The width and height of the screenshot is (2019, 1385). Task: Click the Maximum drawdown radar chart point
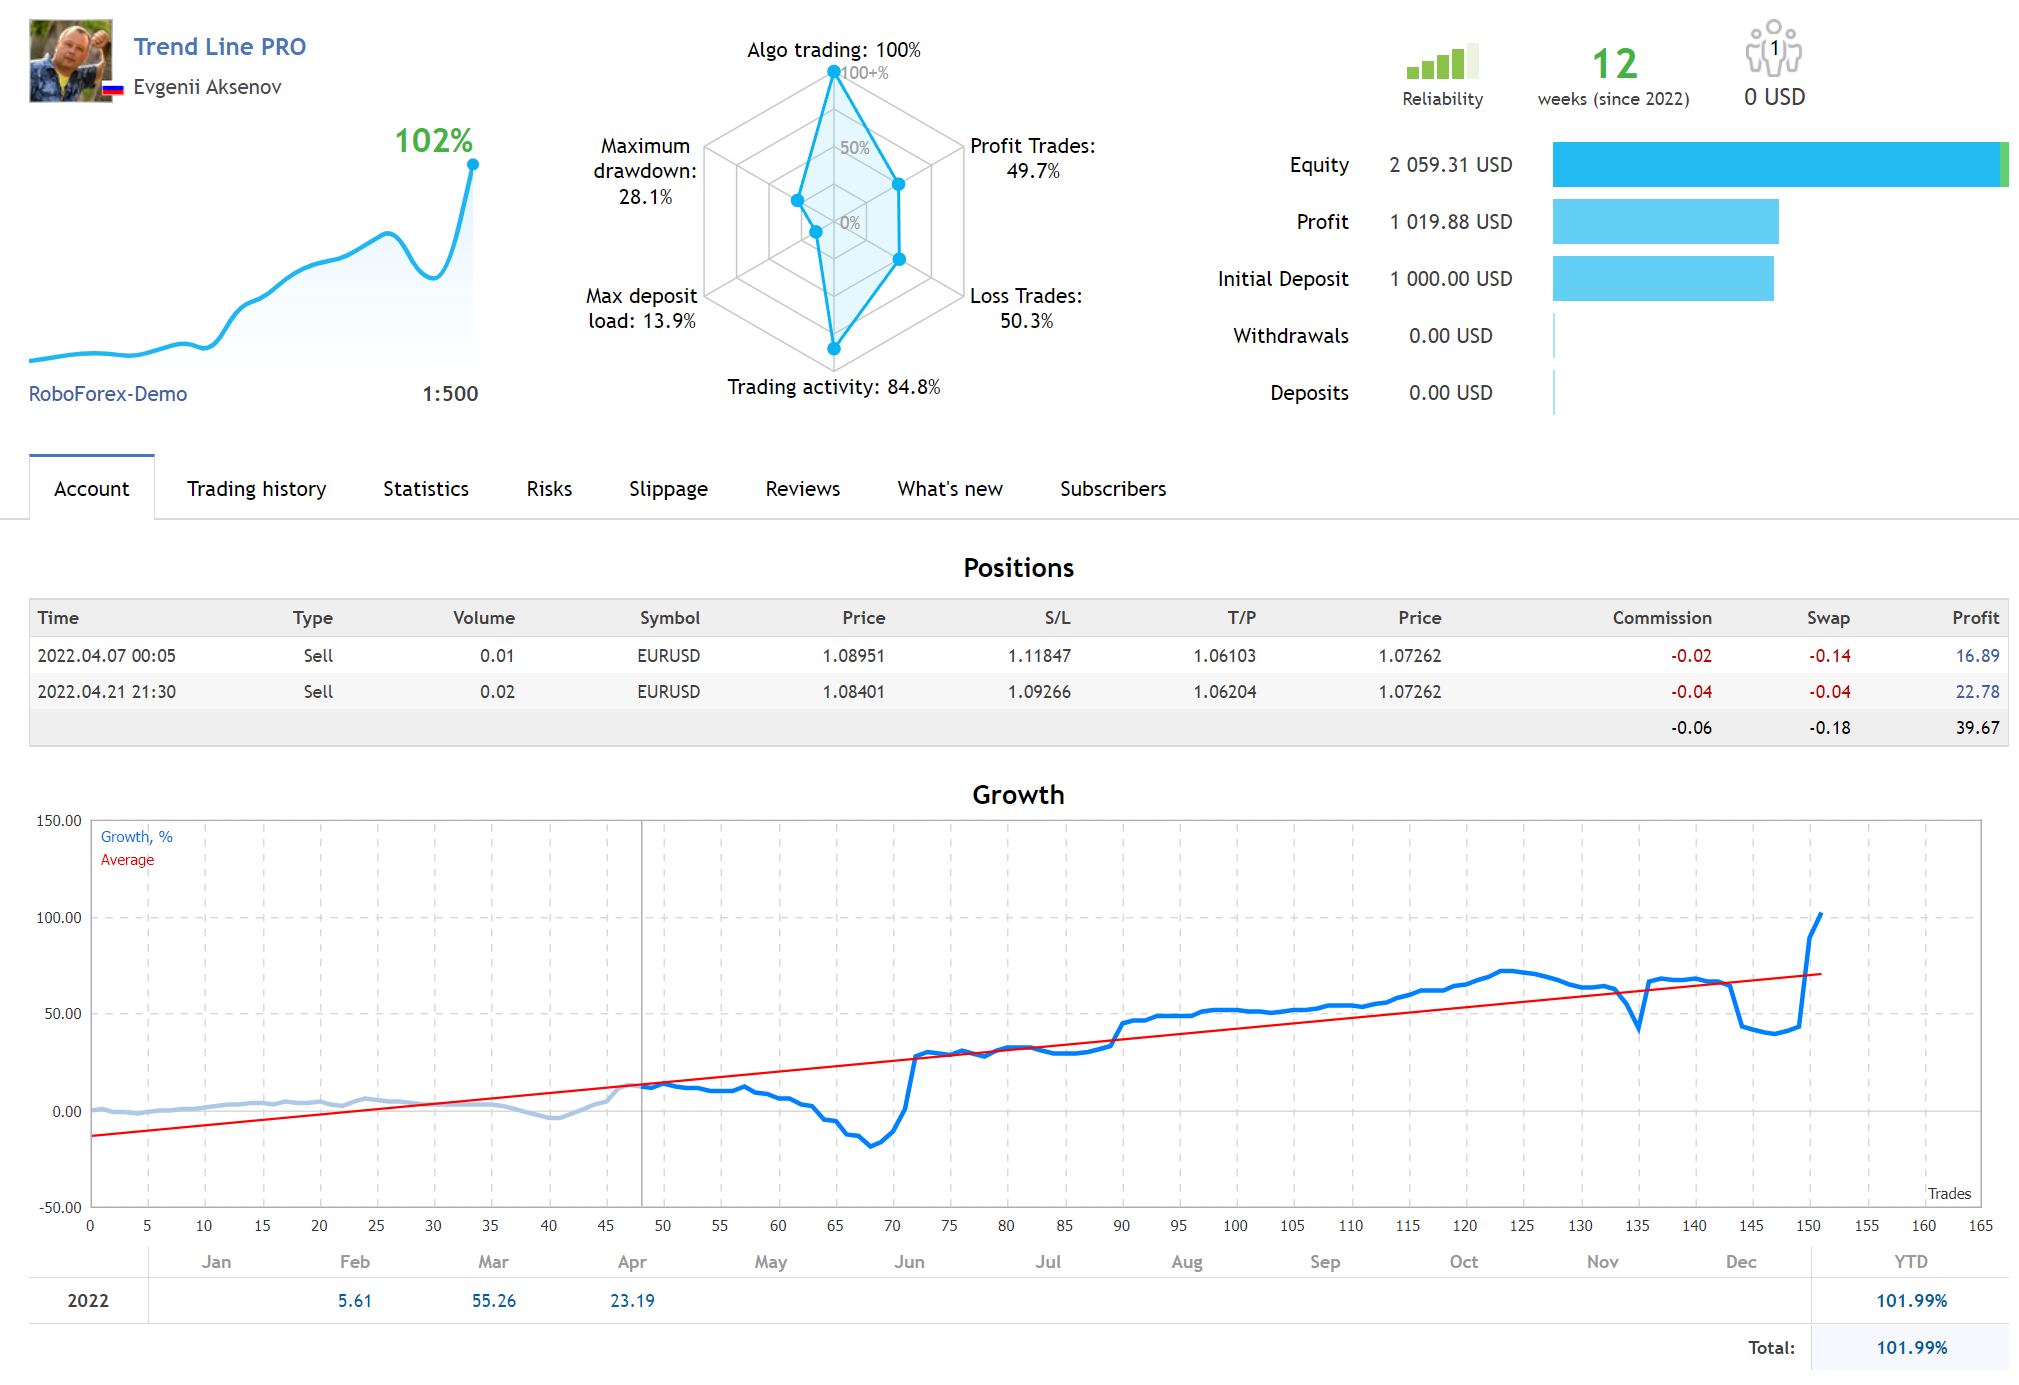(x=797, y=200)
